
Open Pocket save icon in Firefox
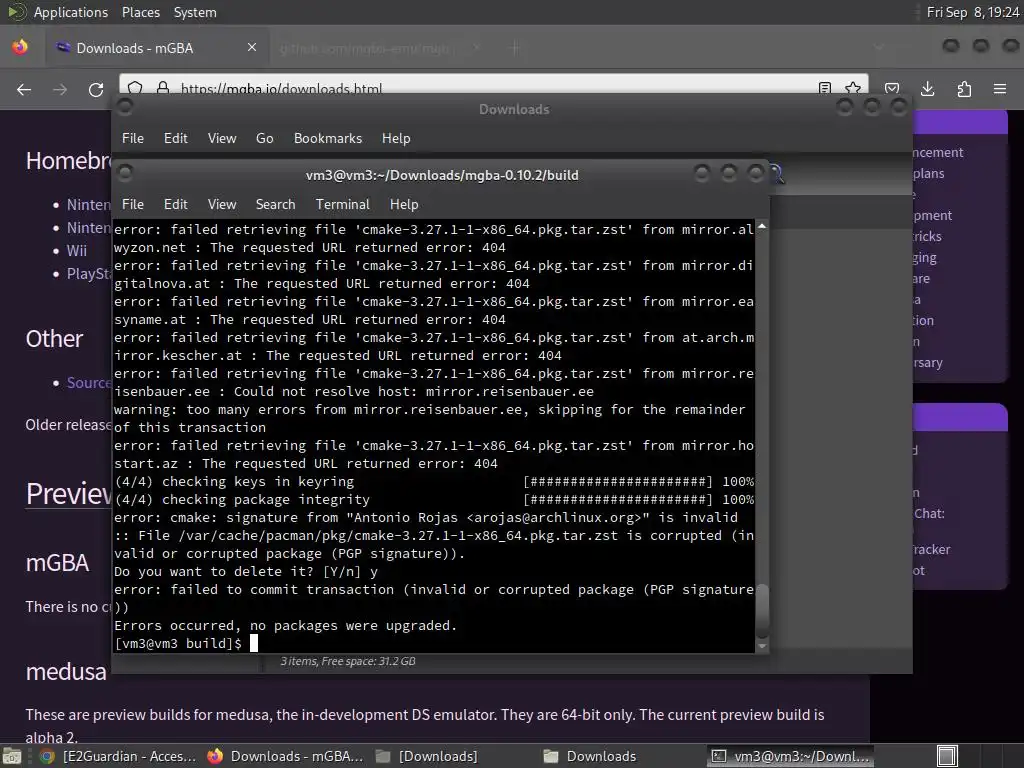point(892,89)
